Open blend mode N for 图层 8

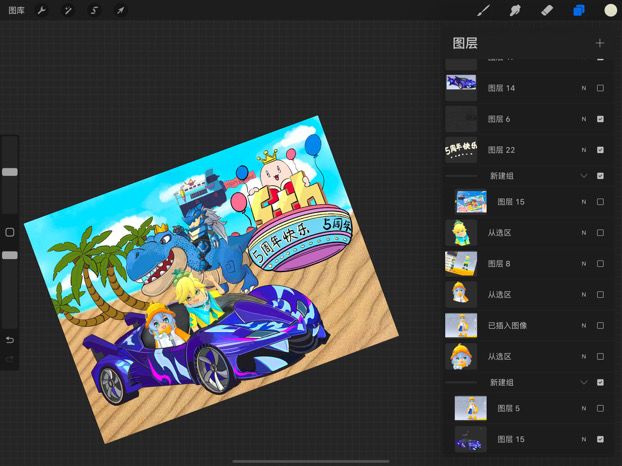584,264
